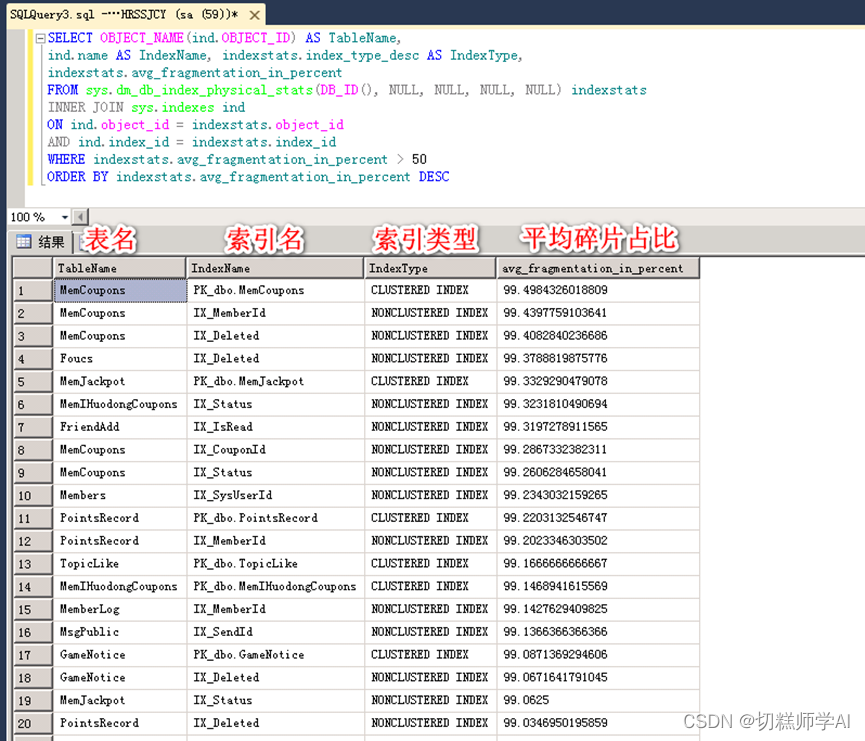The height and width of the screenshot is (741, 865).
Task: Switch to the 结果 results tab
Action: (40, 242)
